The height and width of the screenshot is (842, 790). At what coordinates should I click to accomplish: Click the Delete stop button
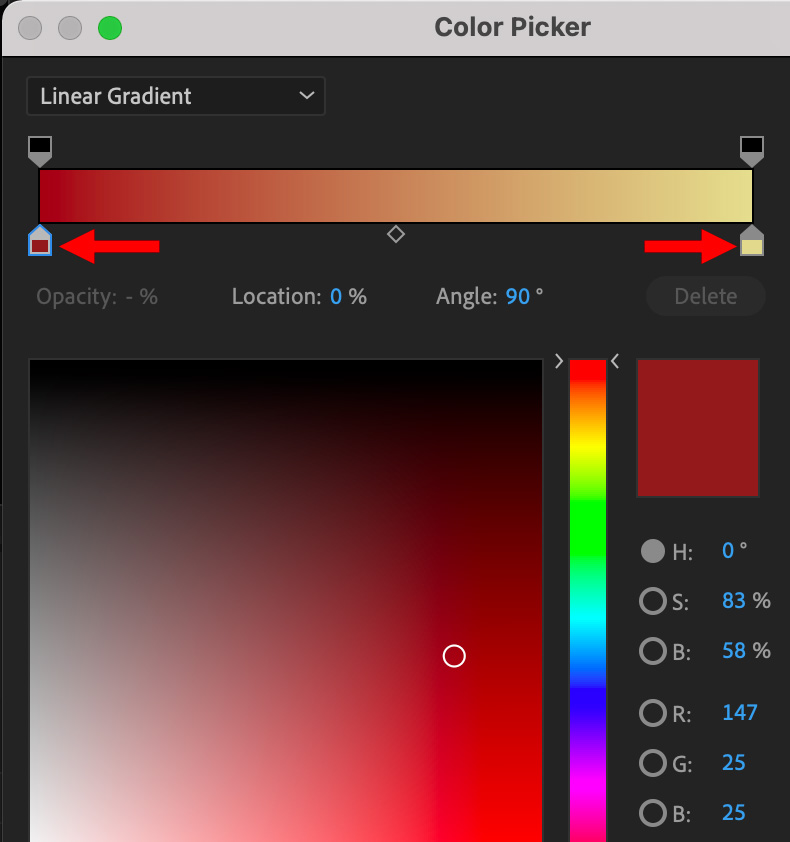[706, 296]
